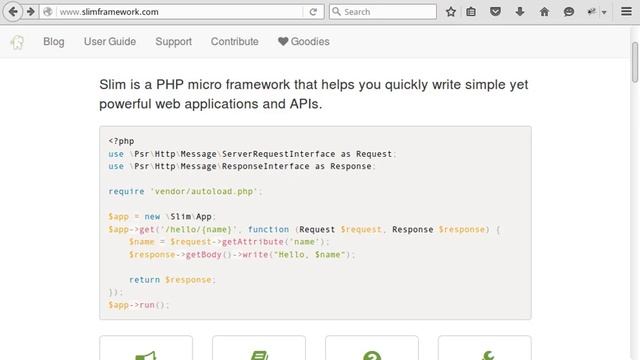Screen dimensions: 640x360
Task: Click the wrench card icon
Action: 487,355
